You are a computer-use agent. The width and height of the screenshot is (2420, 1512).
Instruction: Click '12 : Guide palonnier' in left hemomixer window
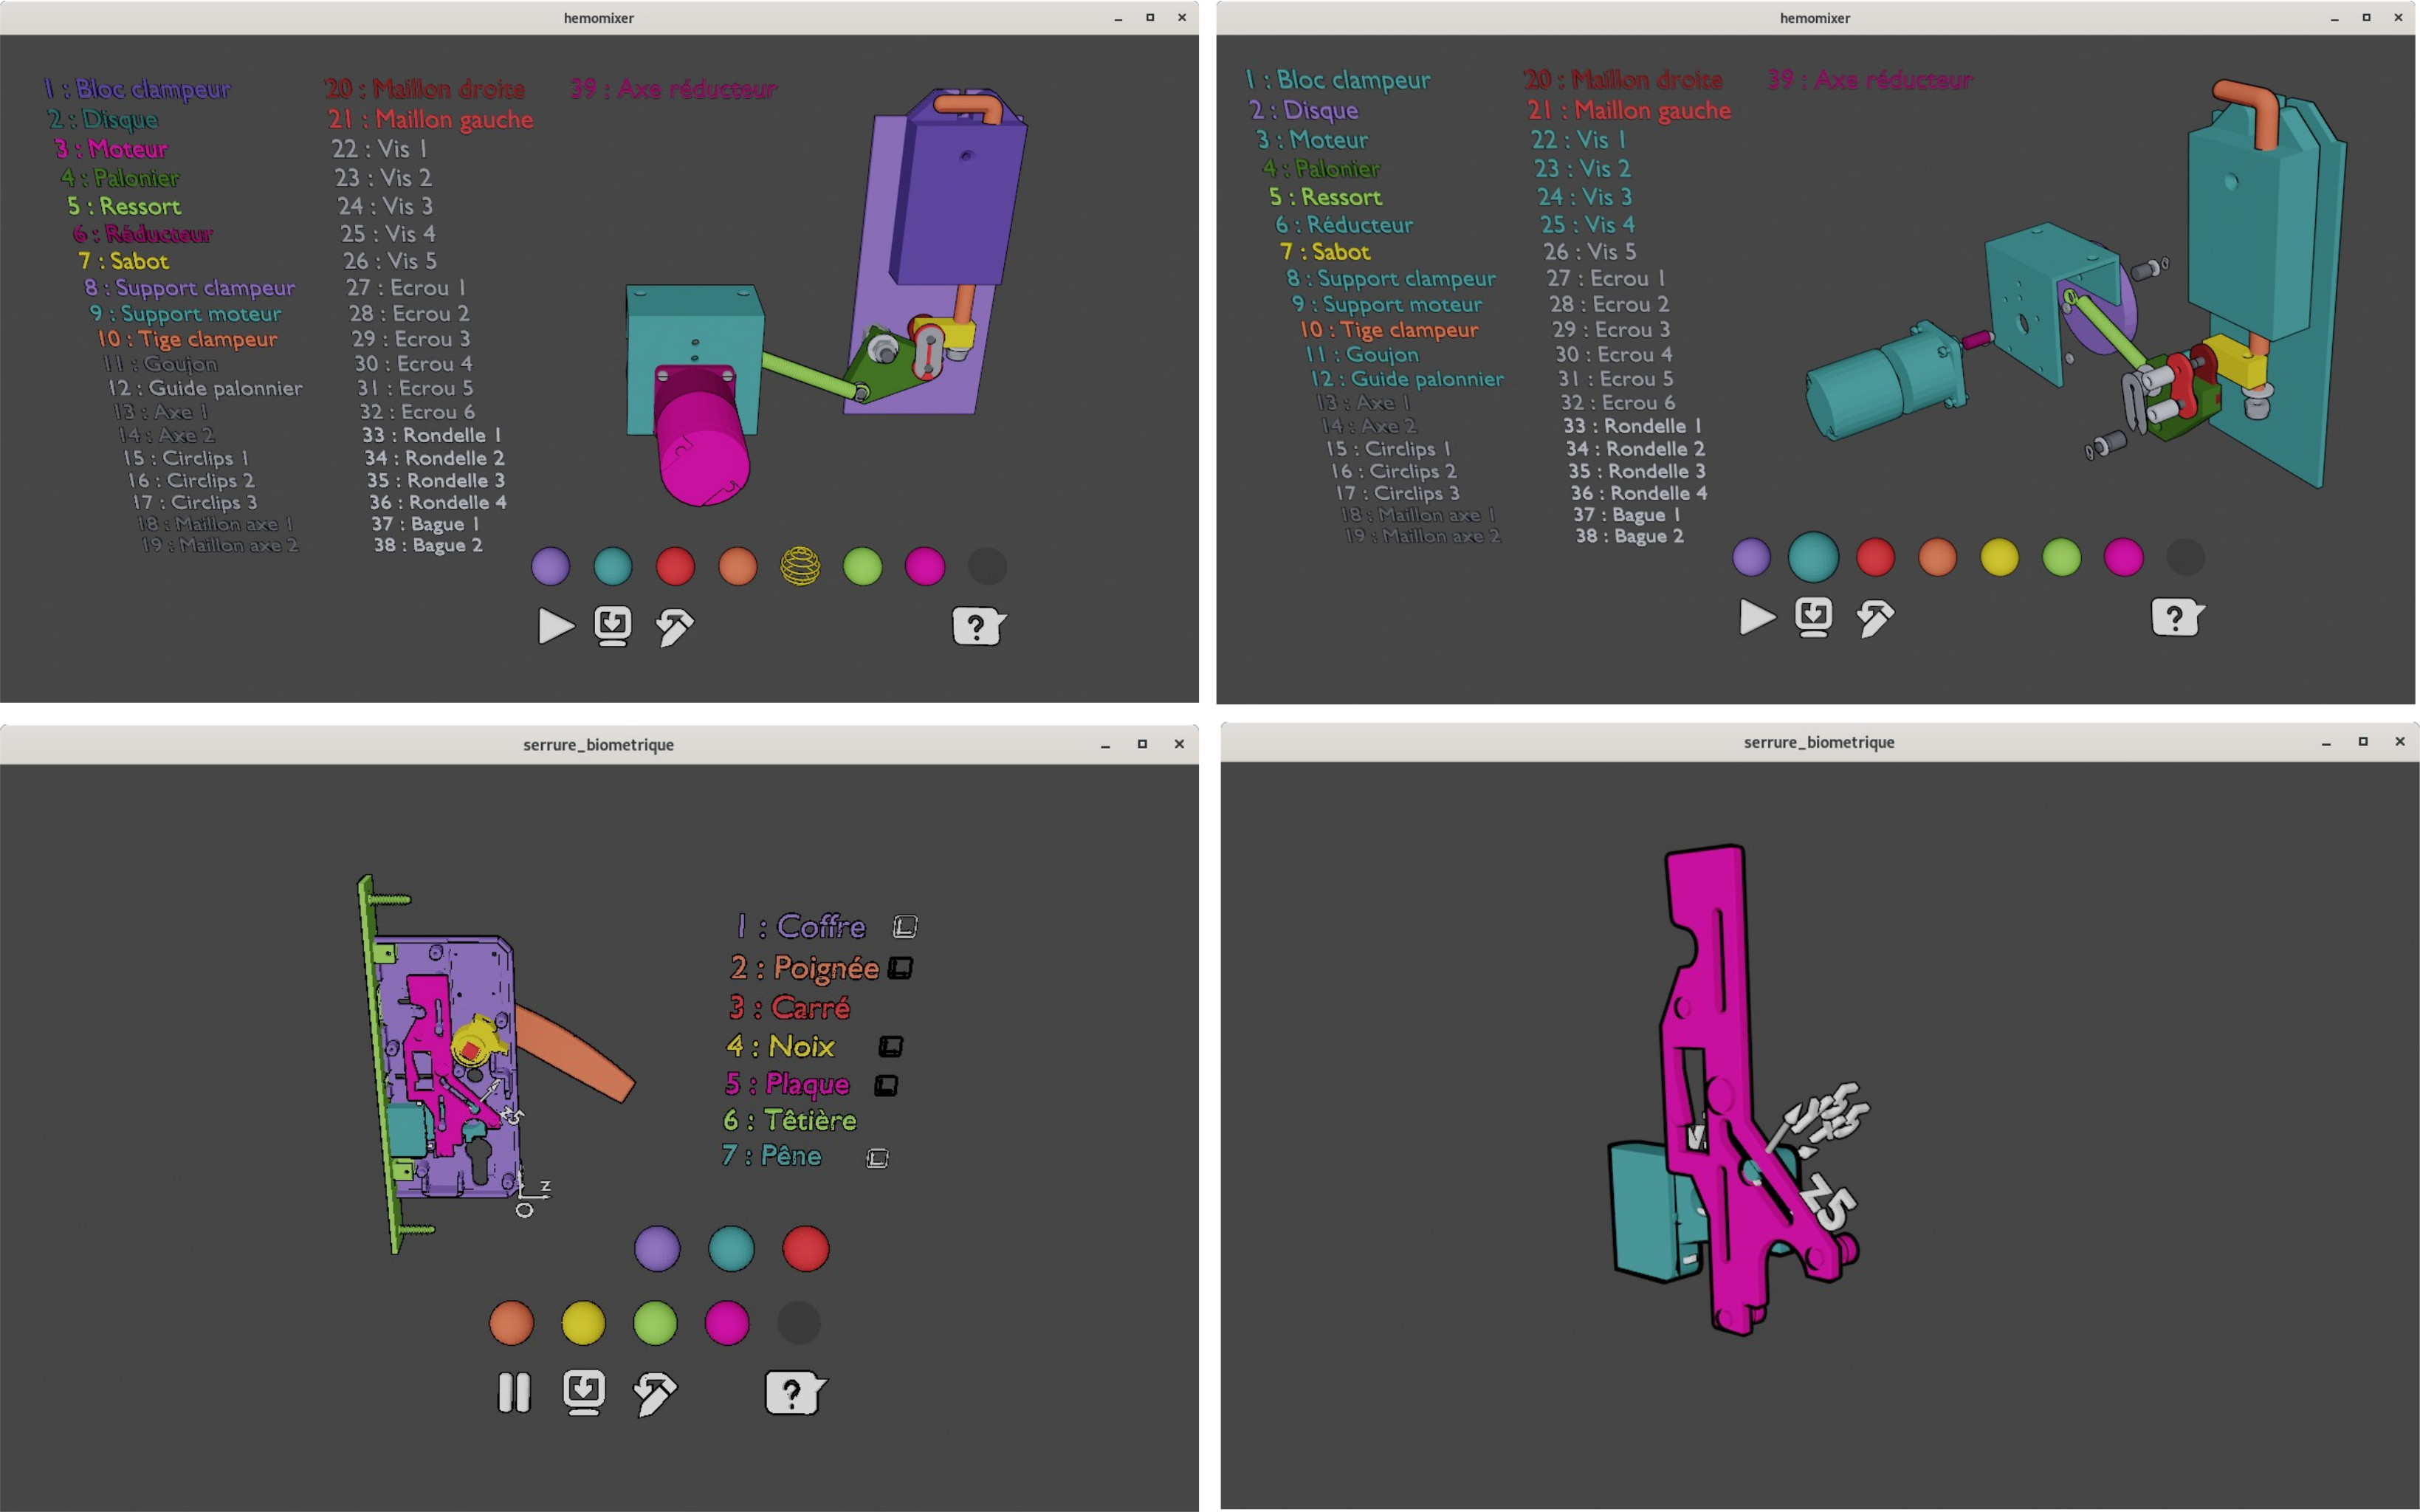tap(205, 388)
